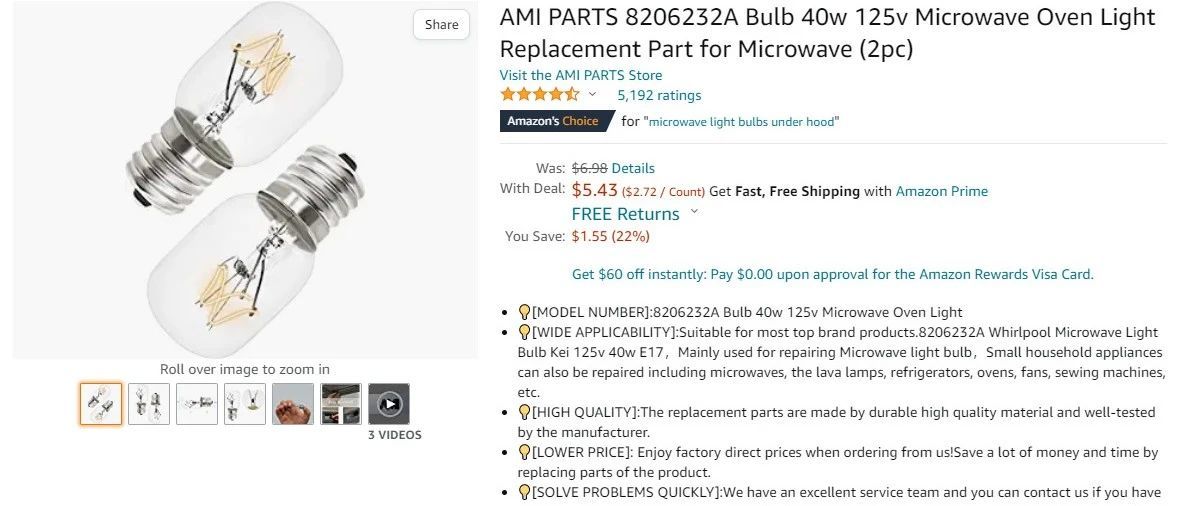1189x506 pixels.
Task: View the third thumbnail with sideways bulb
Action: pos(197,404)
